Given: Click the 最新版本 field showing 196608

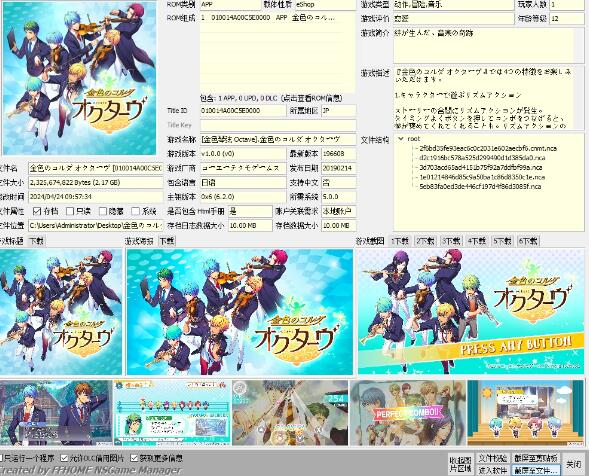Looking at the screenshot, I should coord(338,154).
